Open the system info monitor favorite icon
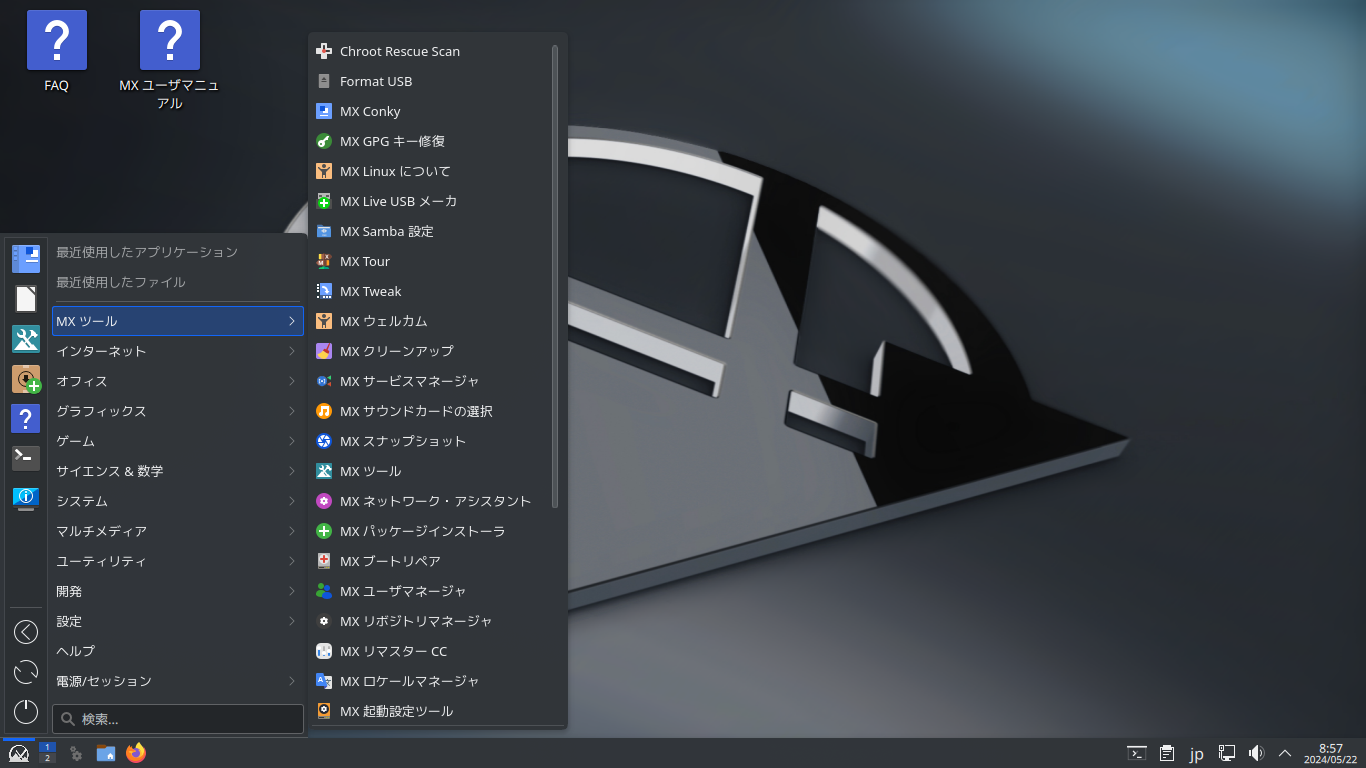Screen dimensions: 1366x768 point(26,498)
